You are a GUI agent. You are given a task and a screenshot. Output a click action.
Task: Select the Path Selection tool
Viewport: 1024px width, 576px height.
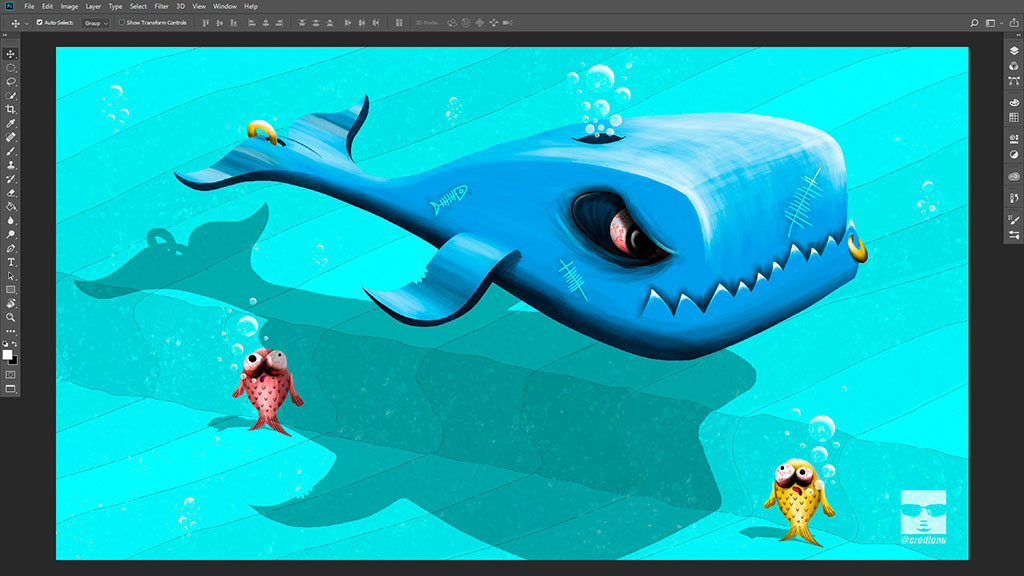pos(10,276)
